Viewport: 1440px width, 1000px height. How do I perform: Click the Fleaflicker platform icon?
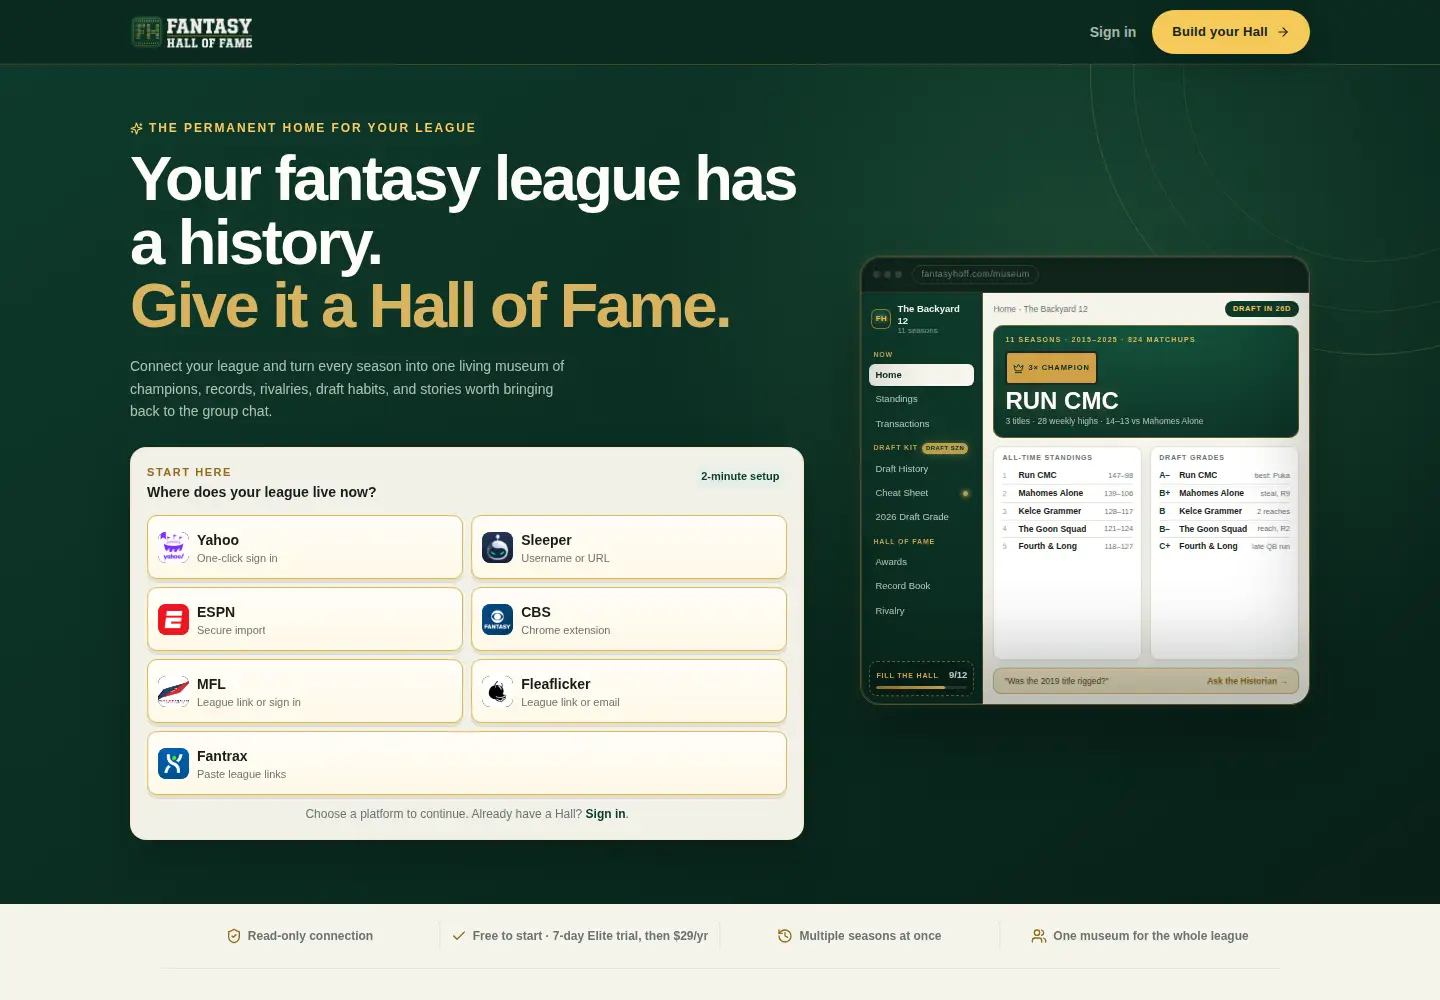pyautogui.click(x=498, y=691)
